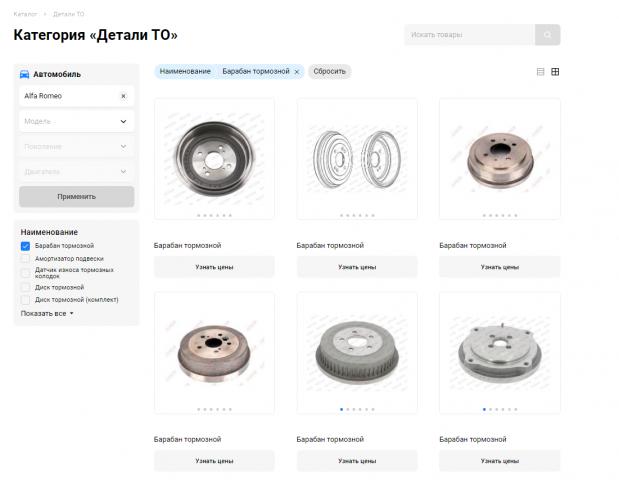Switch to grid view layout icon

(555, 72)
